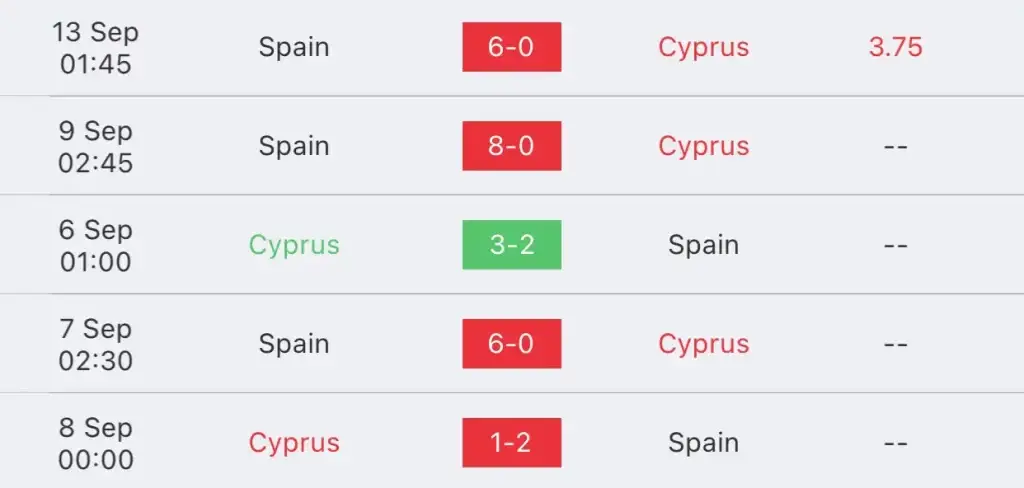The height and width of the screenshot is (488, 1024).
Task: Open Cyprus team in 13 Sep match
Action: [x=703, y=48]
